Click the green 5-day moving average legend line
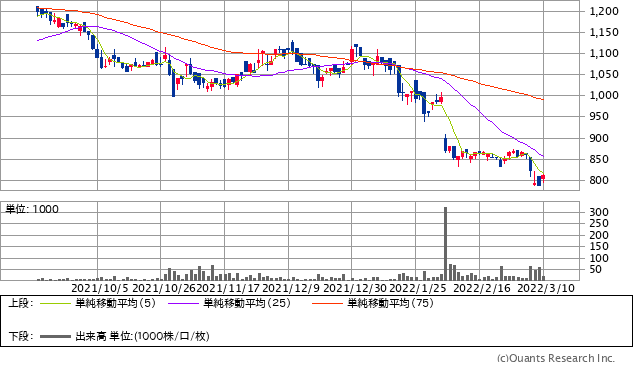This screenshot has width=633, height=371. 55,303
